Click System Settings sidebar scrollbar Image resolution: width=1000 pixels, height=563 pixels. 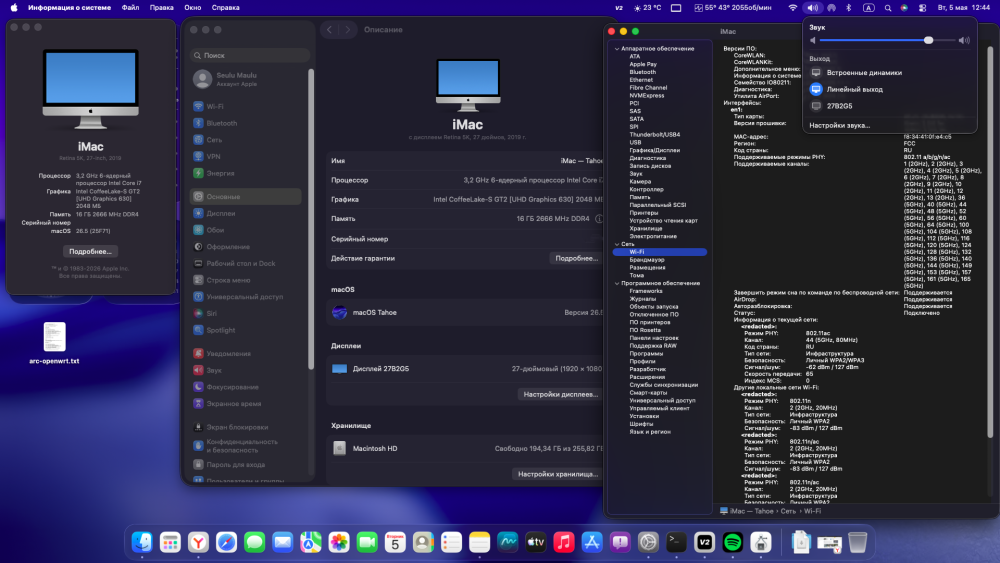(311, 219)
